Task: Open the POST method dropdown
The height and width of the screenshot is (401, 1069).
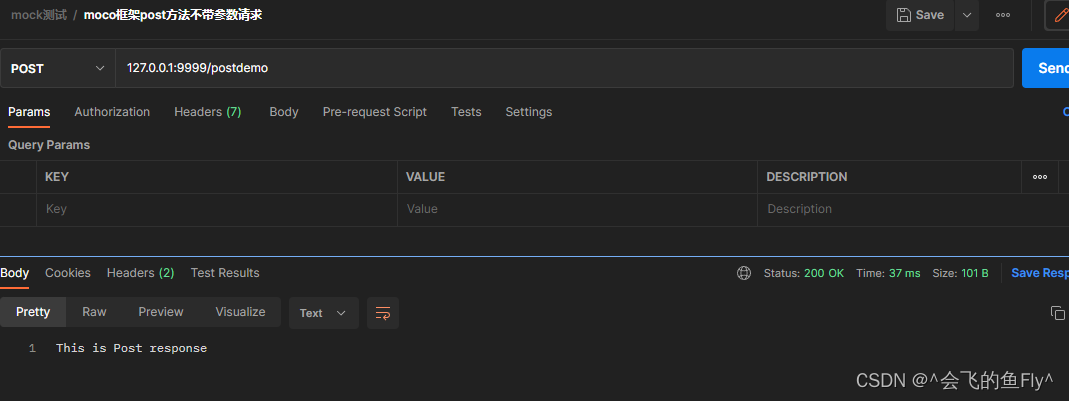Action: 58,68
